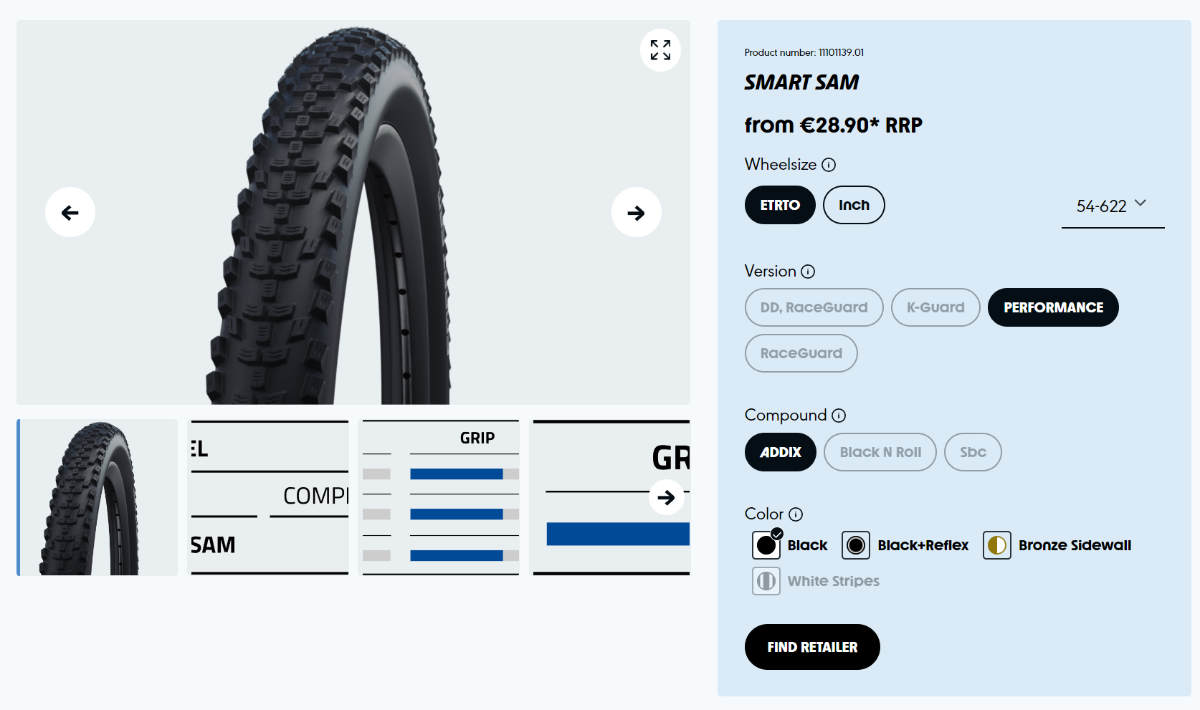
Task: Show info about Wheelsize
Action: point(829,165)
